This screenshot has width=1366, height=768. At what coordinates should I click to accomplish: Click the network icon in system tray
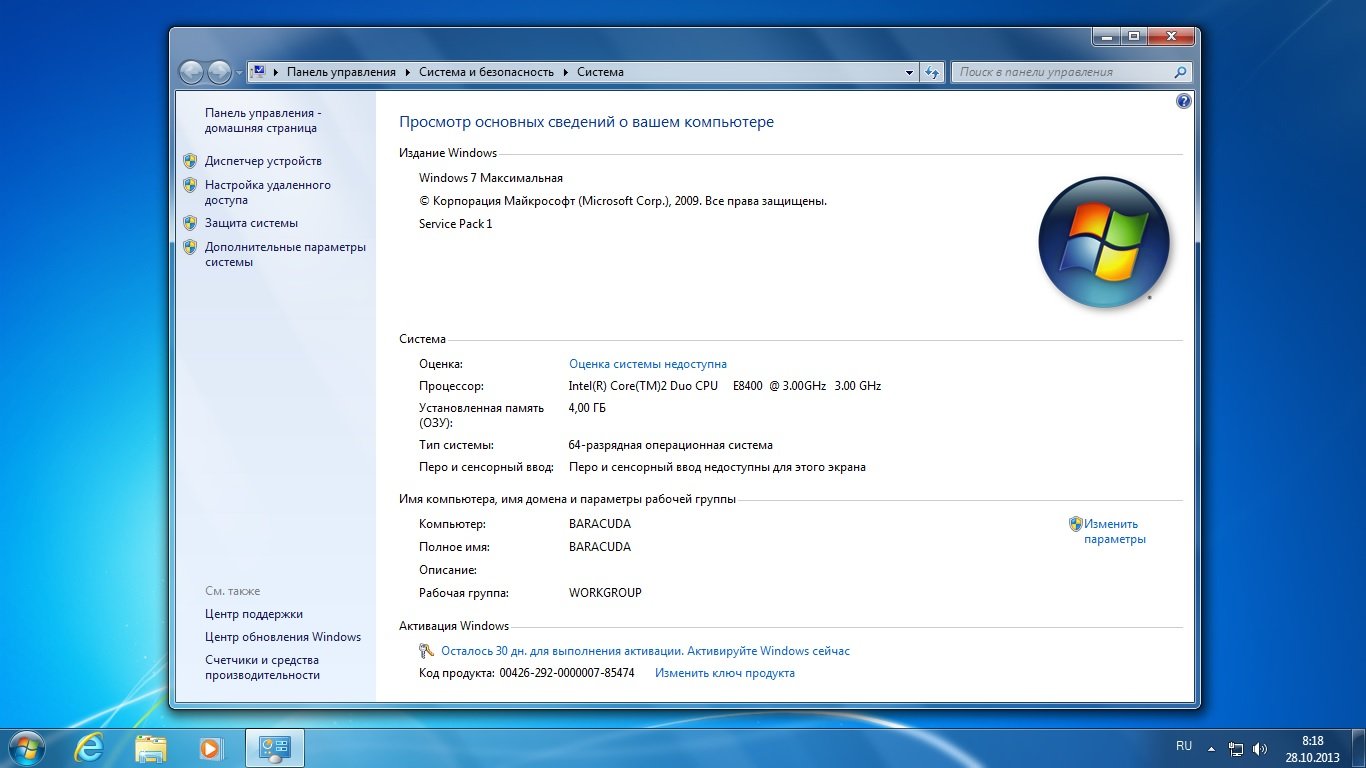[1236, 748]
